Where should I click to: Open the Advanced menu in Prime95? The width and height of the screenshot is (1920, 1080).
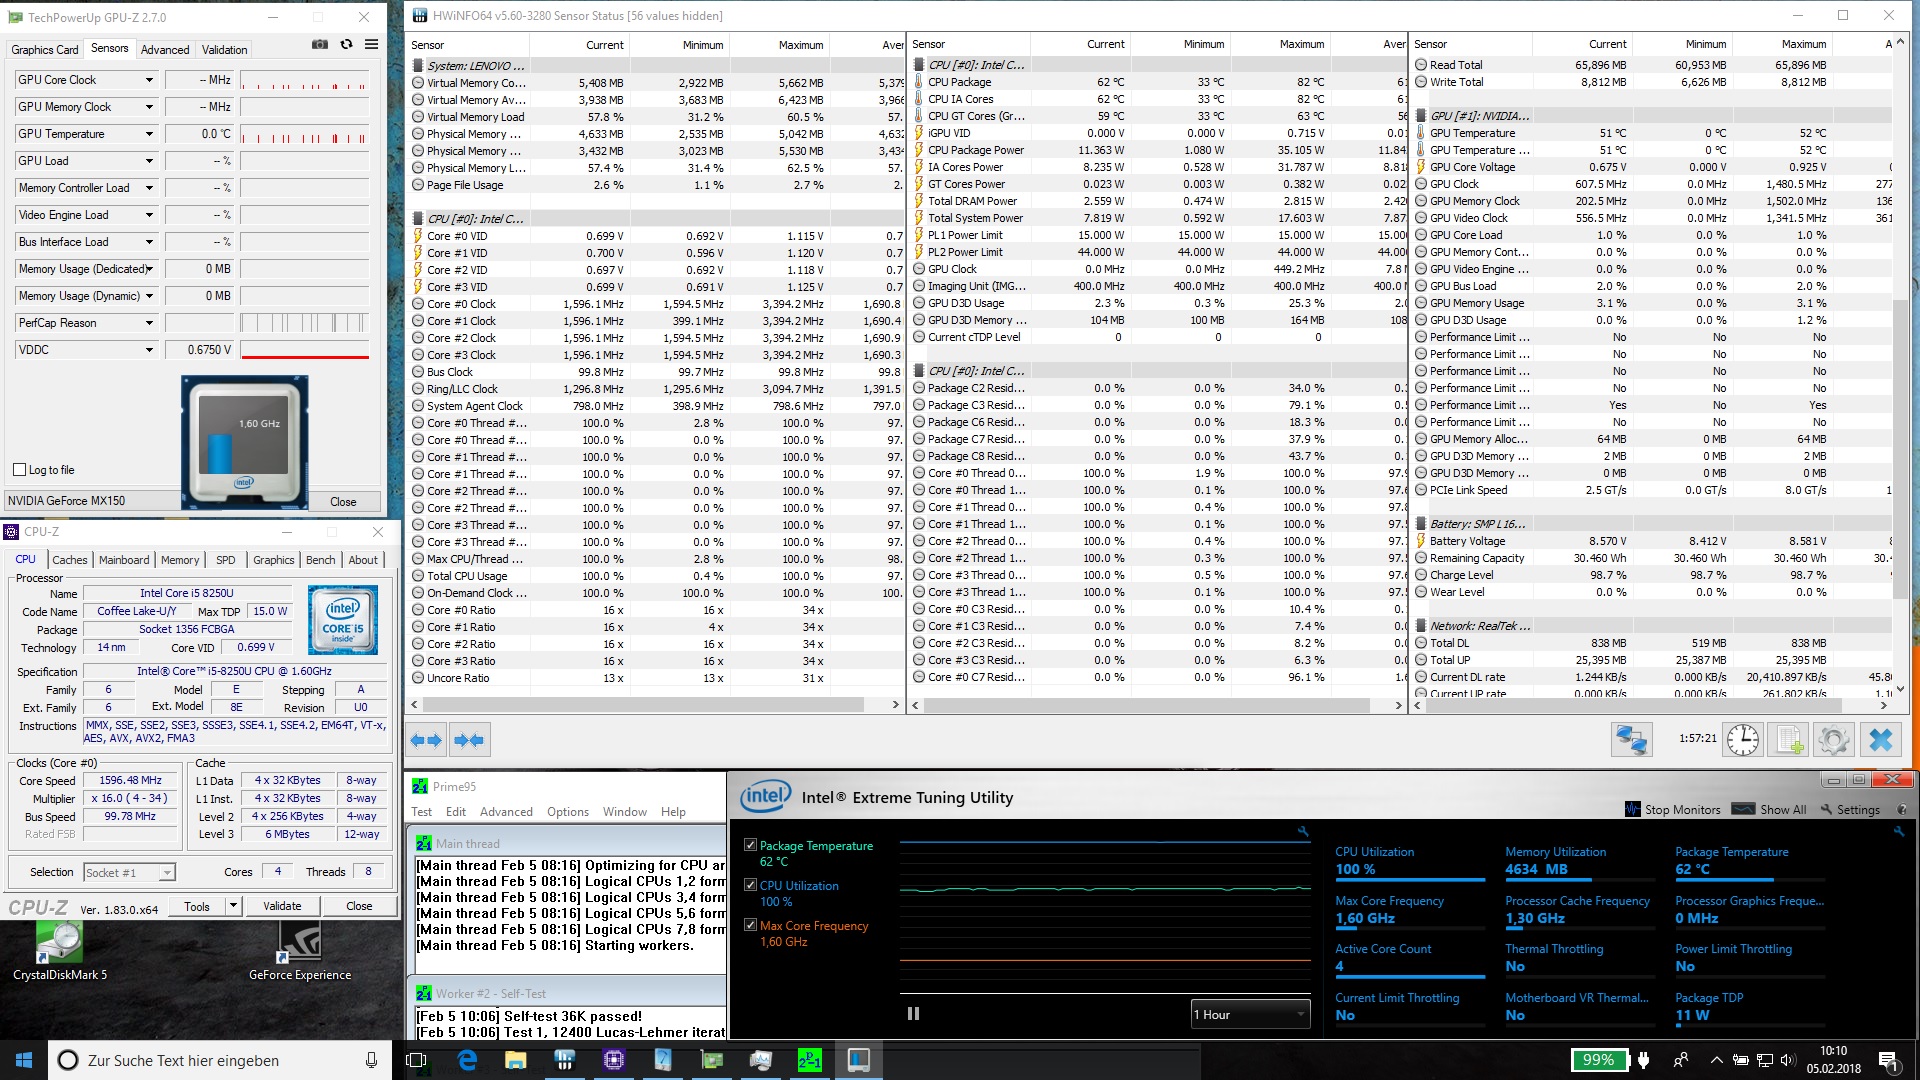click(x=506, y=812)
